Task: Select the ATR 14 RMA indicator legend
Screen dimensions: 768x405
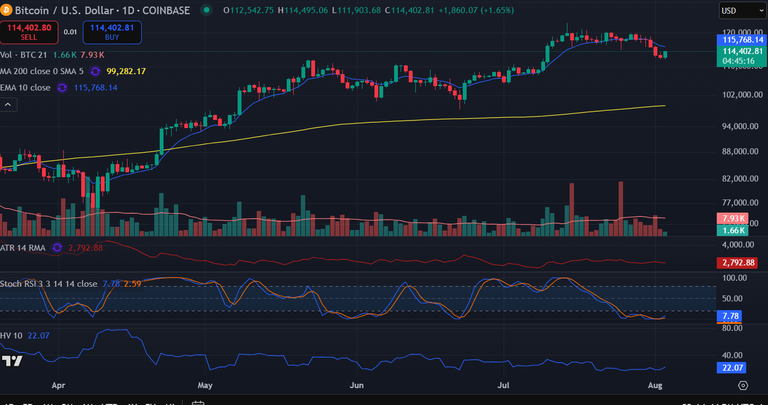Action: coord(23,248)
